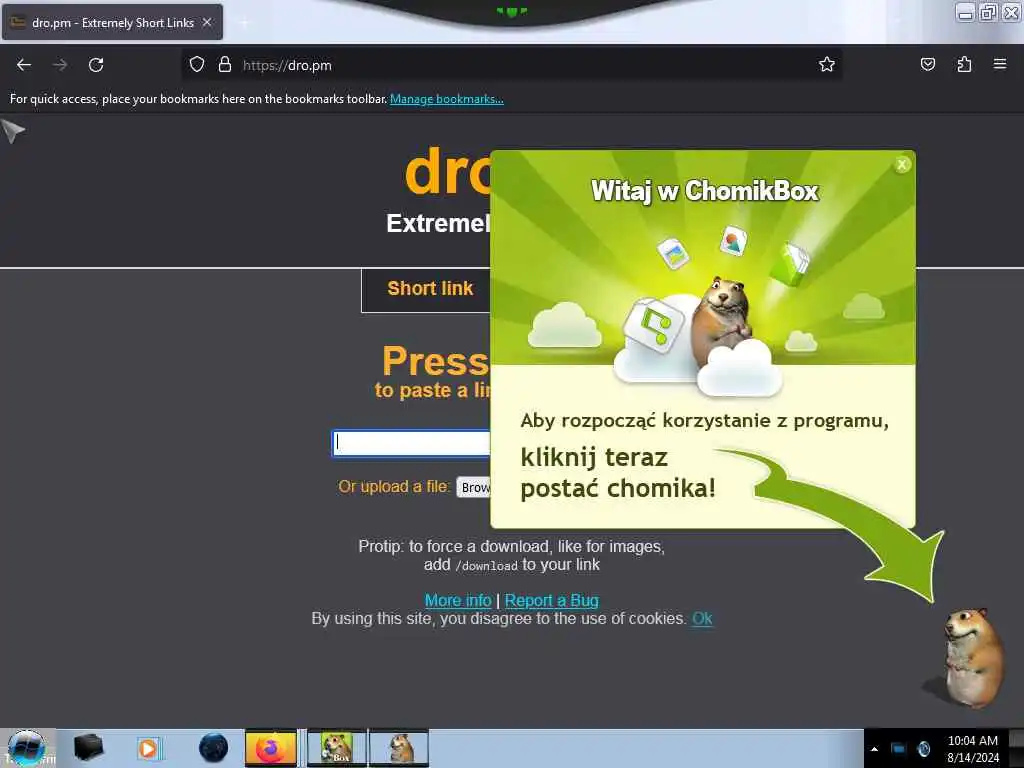Minimize the browser window
1024x768 pixels.
[965, 12]
